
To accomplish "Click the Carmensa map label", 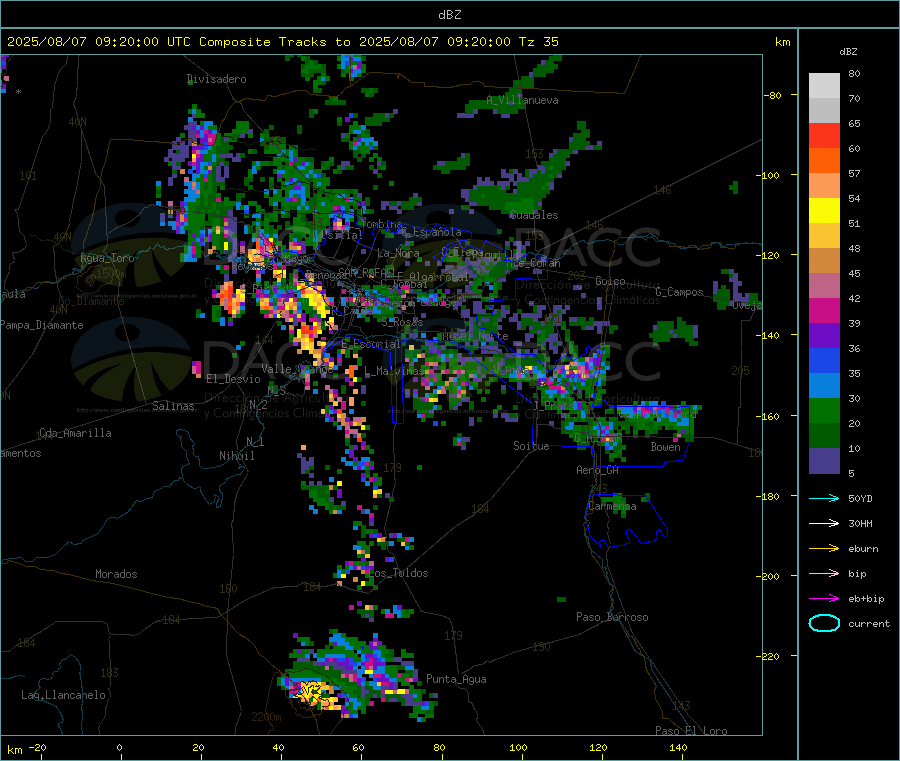I will point(612,506).
